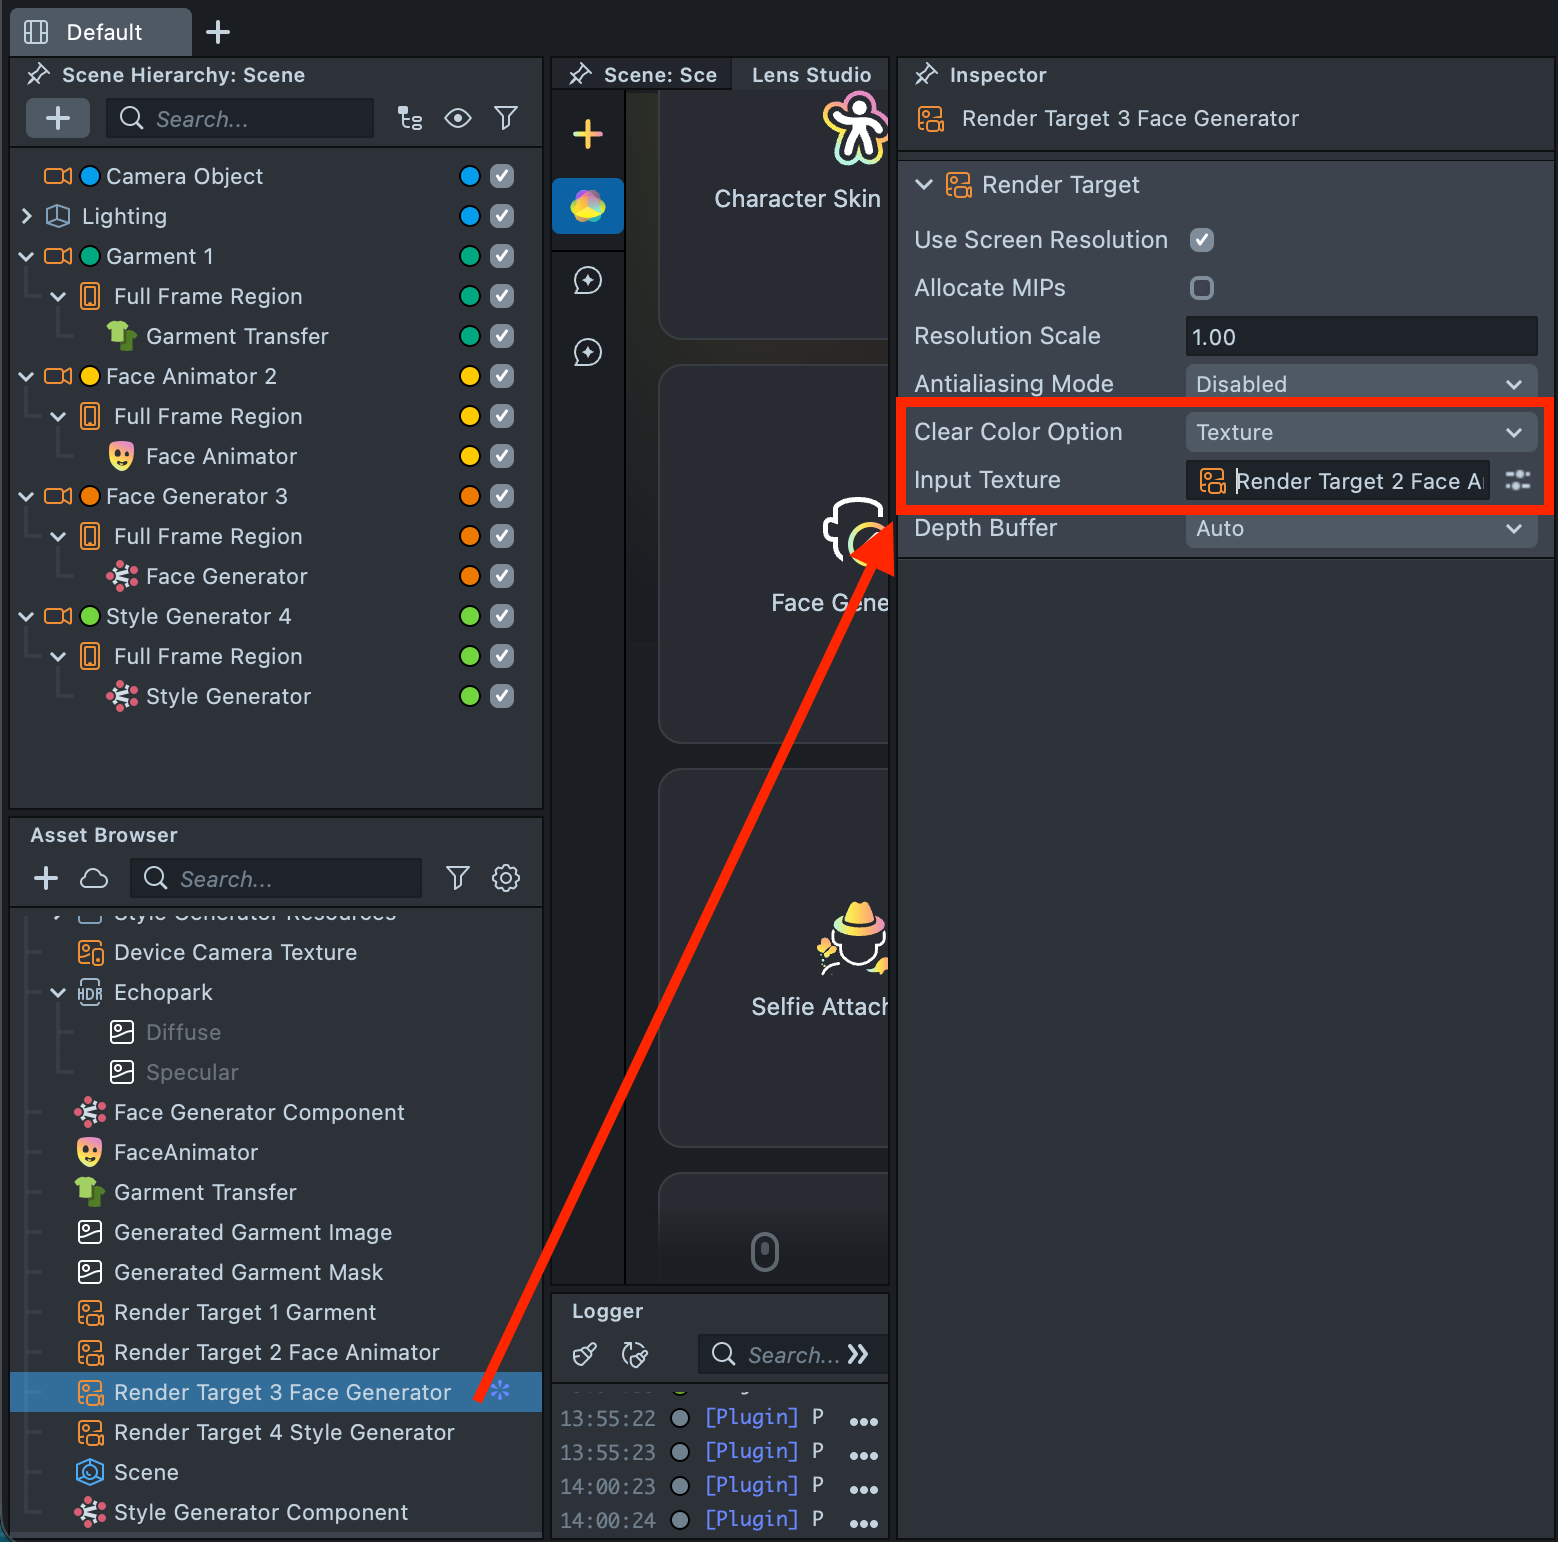The width and height of the screenshot is (1558, 1542).
Task: Select the Inspector panel tab
Action: [997, 75]
